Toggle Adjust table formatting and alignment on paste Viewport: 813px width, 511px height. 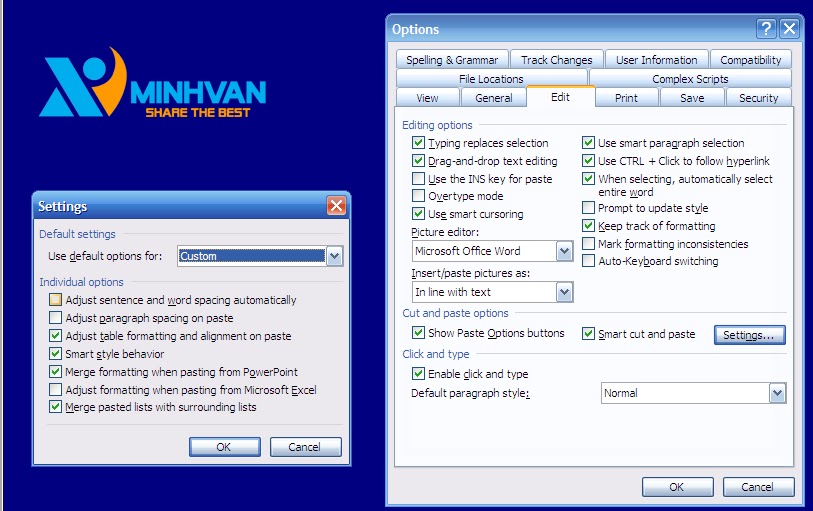click(55, 335)
